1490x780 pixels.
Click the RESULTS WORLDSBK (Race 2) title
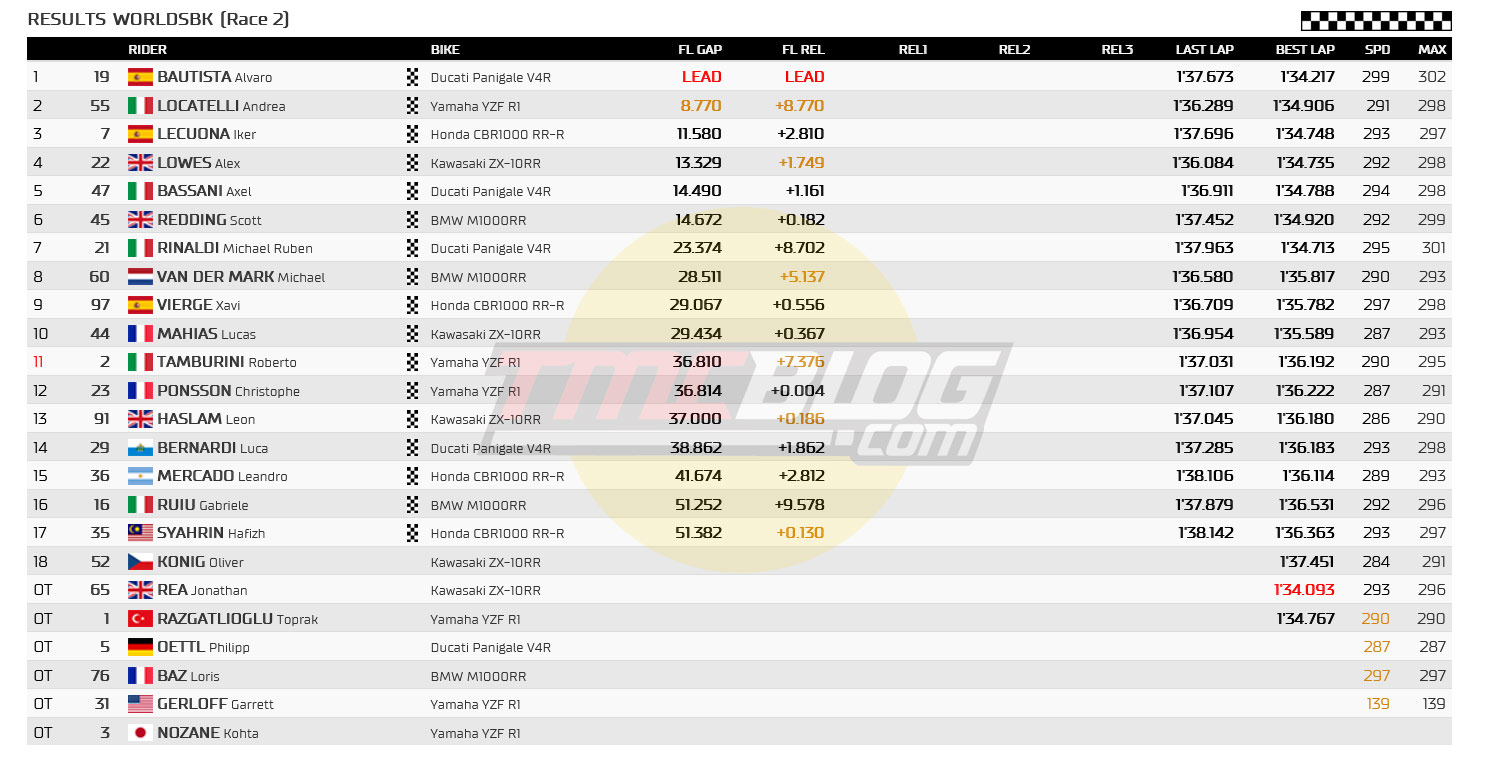[158, 19]
